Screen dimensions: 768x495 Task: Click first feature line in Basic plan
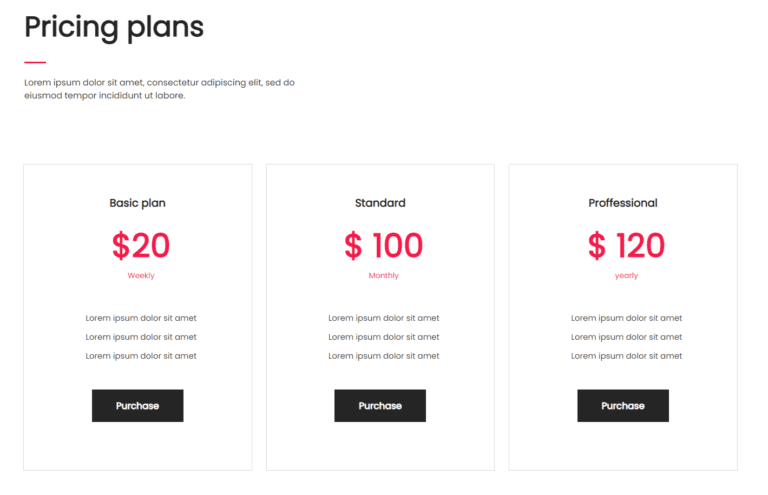[141, 318]
